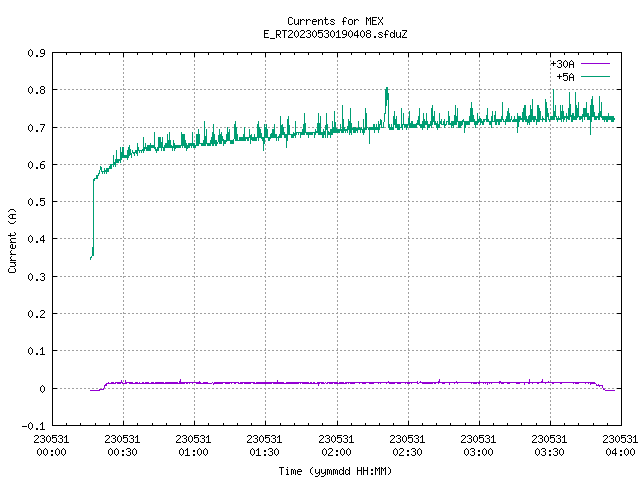Click the y-axis tick label 0.1
The image size is (640, 480).
pyautogui.click(x=36, y=351)
